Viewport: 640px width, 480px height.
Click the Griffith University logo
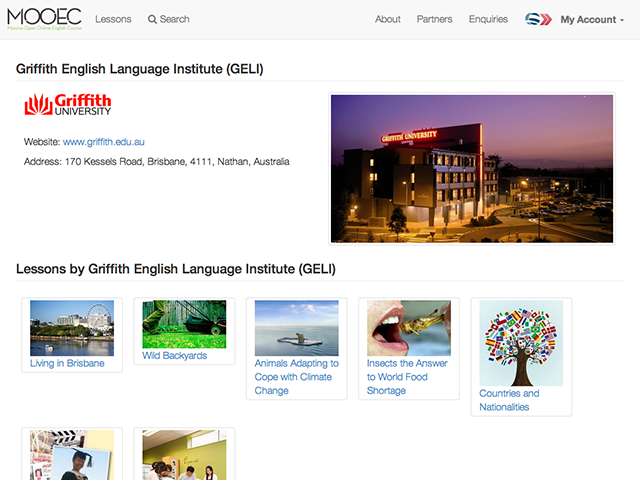[x=68, y=104]
